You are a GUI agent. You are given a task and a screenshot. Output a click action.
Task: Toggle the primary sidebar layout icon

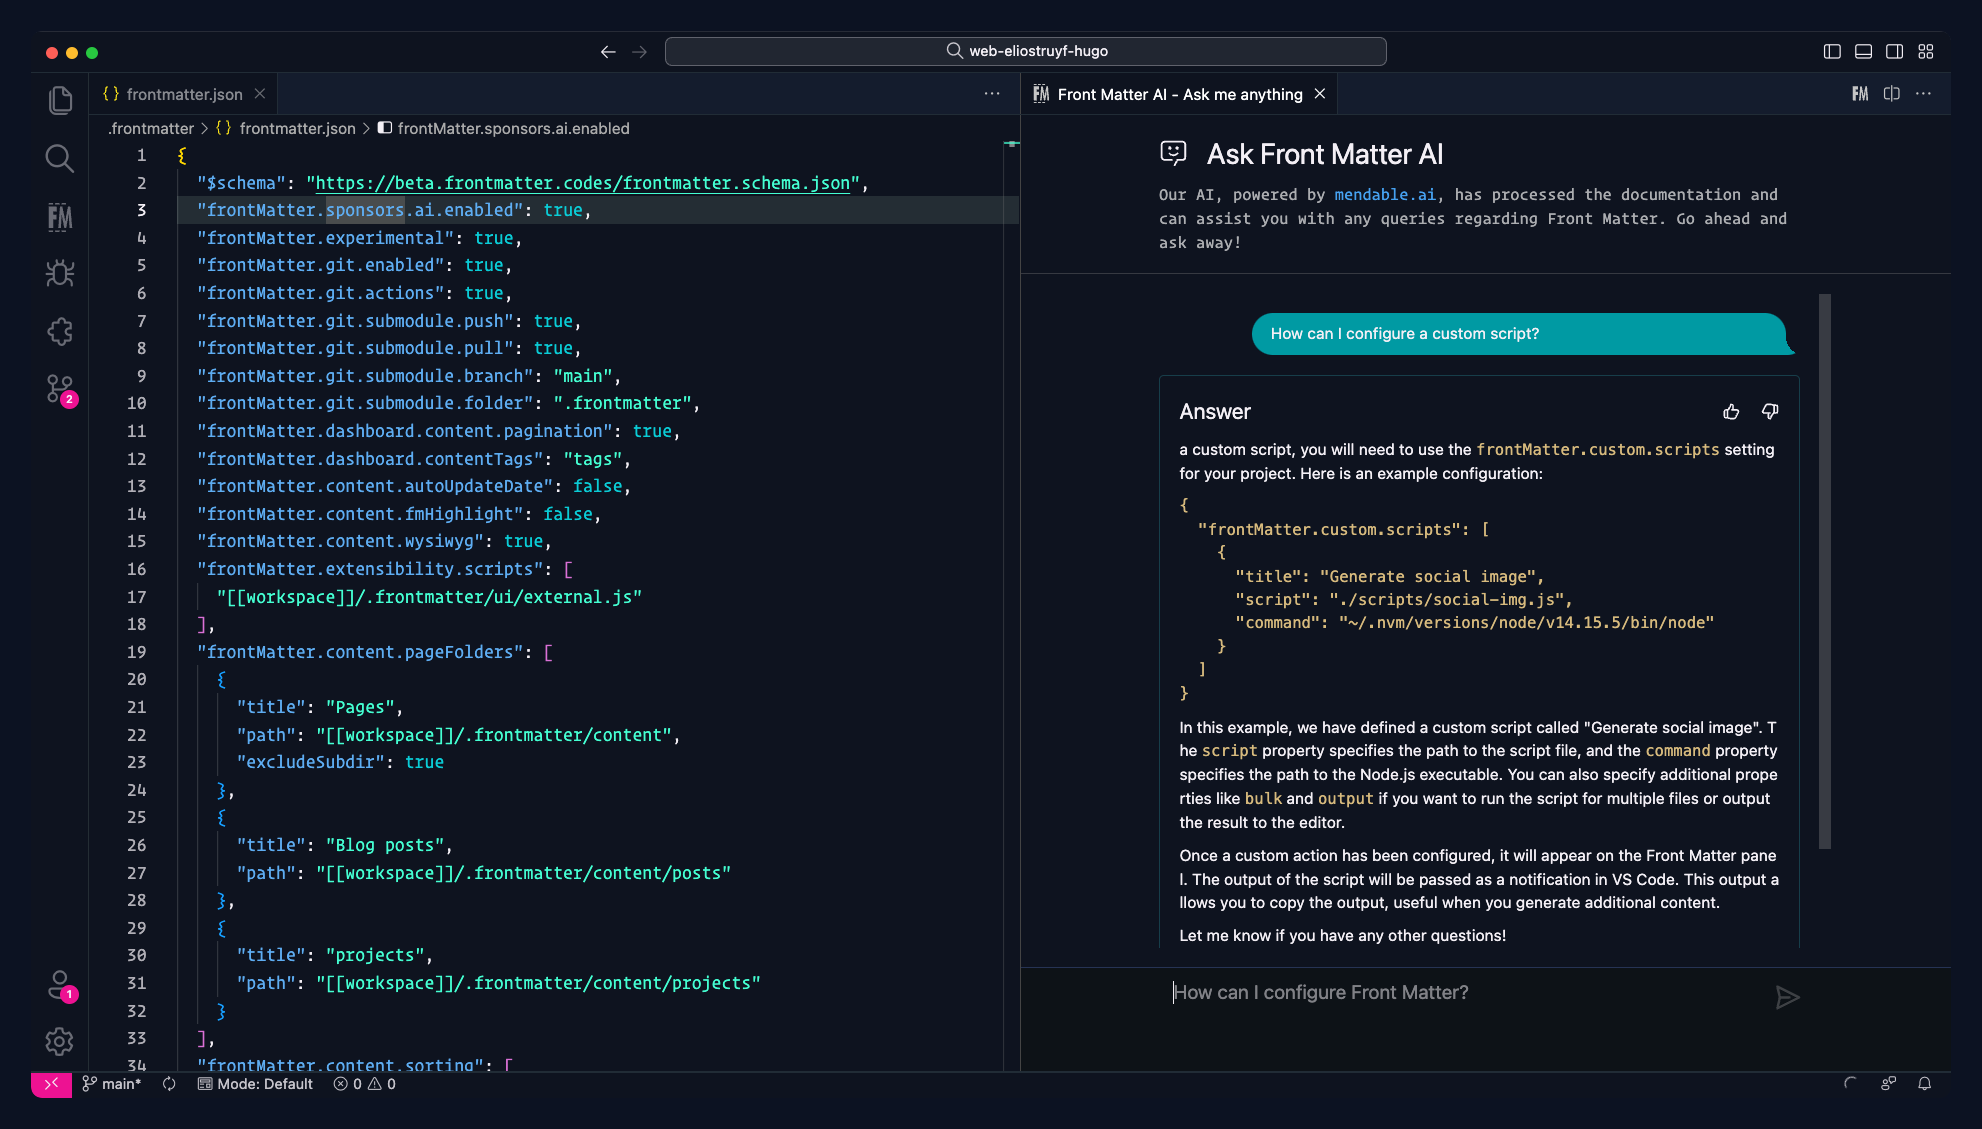(x=1832, y=52)
